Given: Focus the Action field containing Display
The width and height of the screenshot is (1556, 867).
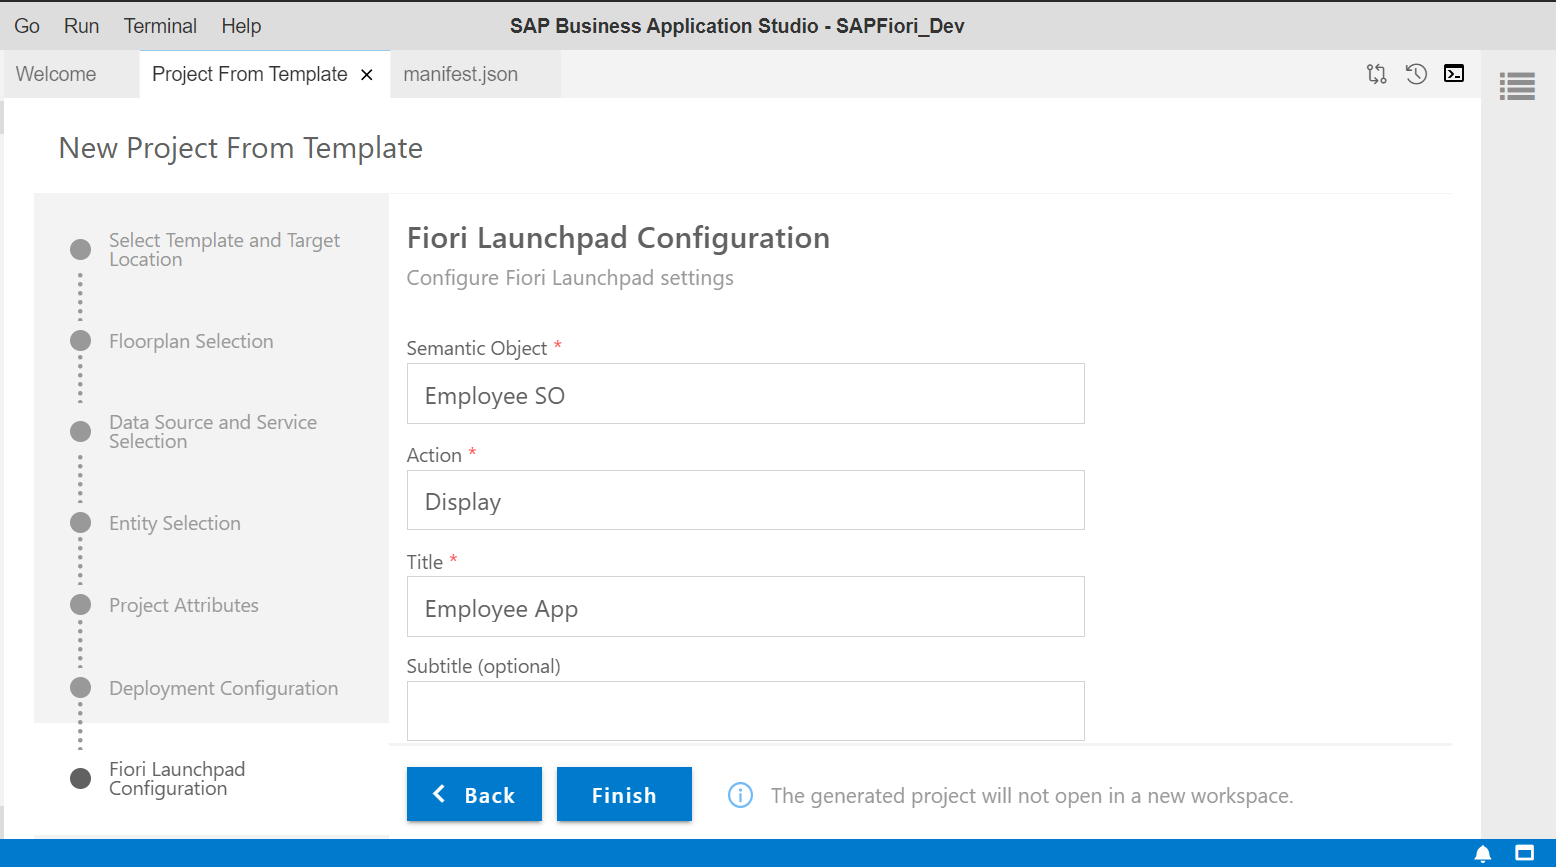Looking at the screenshot, I should point(745,500).
